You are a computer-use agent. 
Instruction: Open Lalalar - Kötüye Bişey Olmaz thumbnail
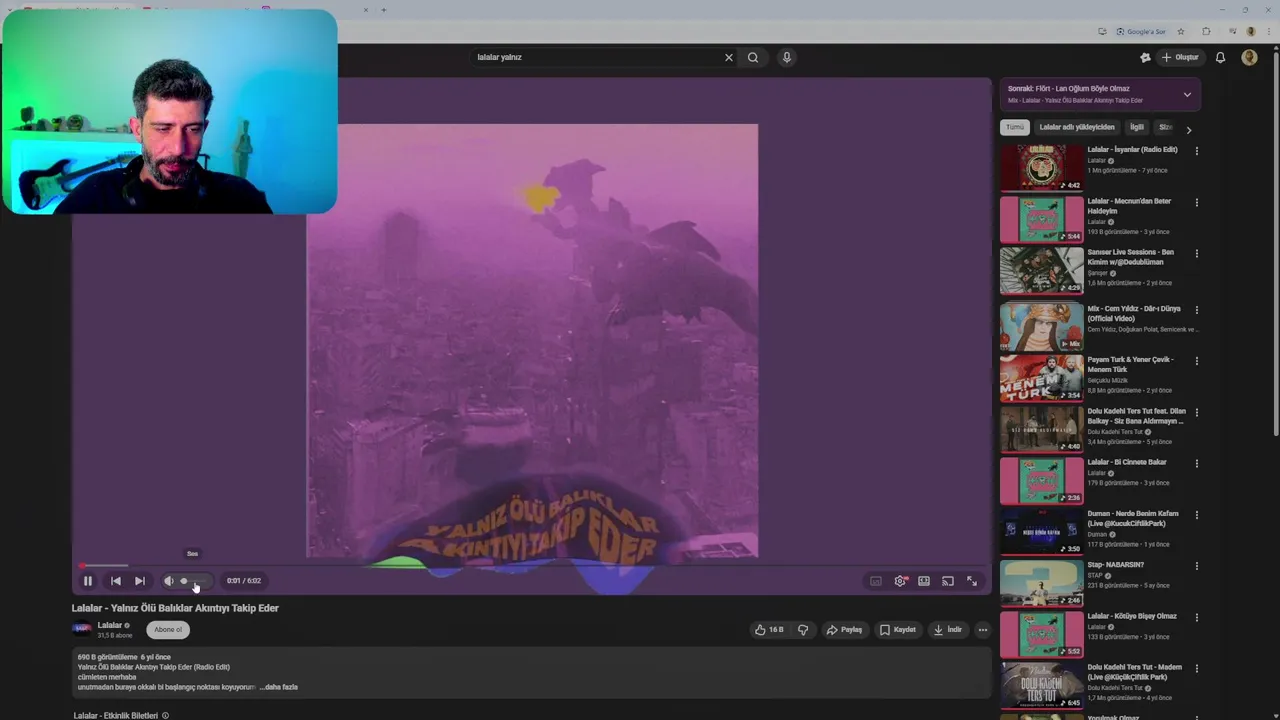pos(1042,635)
